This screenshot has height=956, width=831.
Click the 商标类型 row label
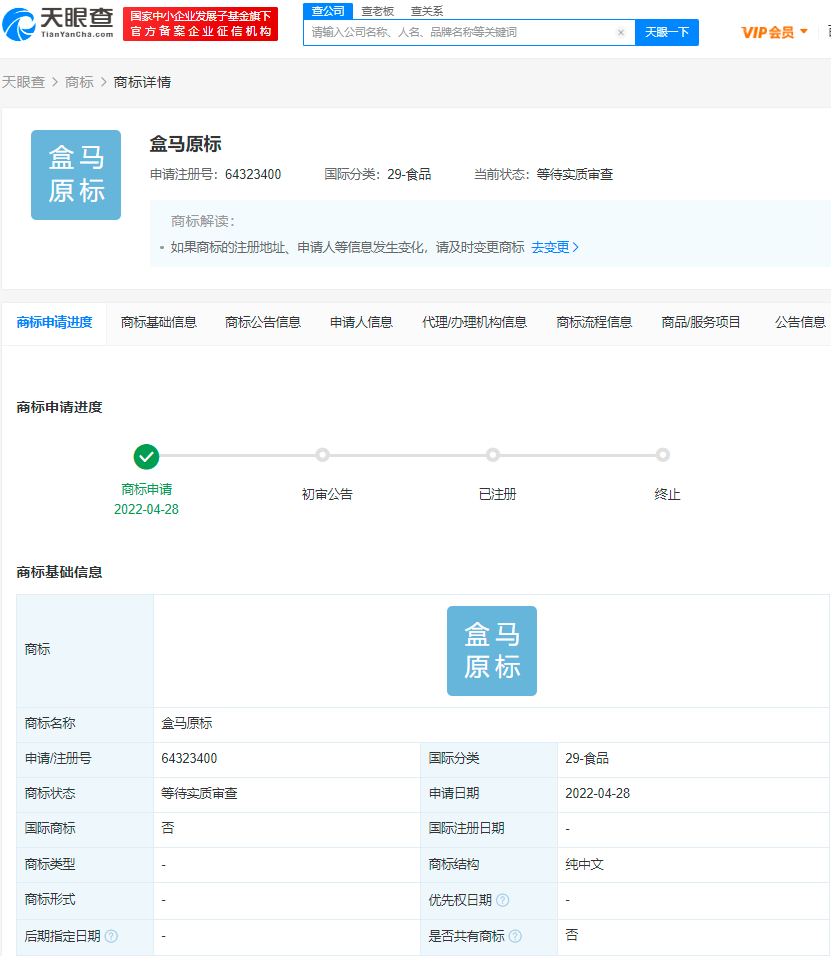pyautogui.click(x=50, y=865)
